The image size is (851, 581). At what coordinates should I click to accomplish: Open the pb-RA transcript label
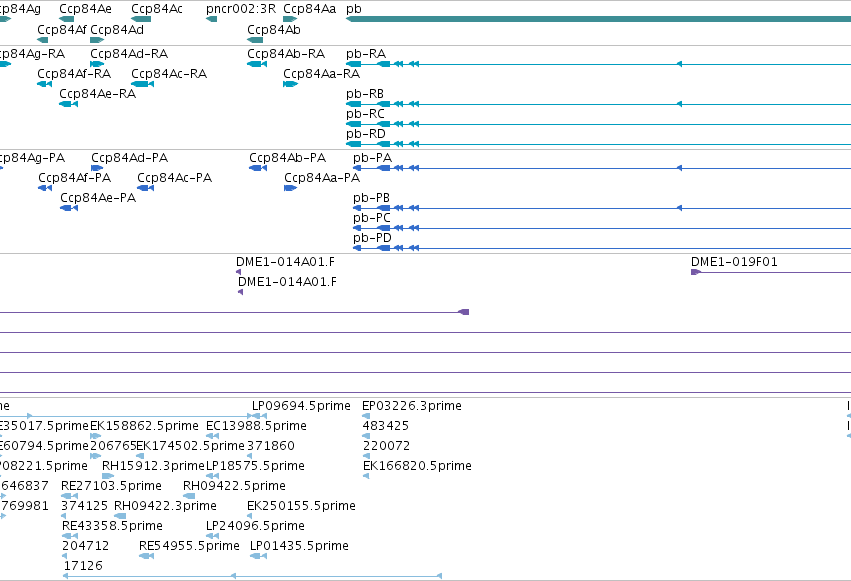[366, 54]
